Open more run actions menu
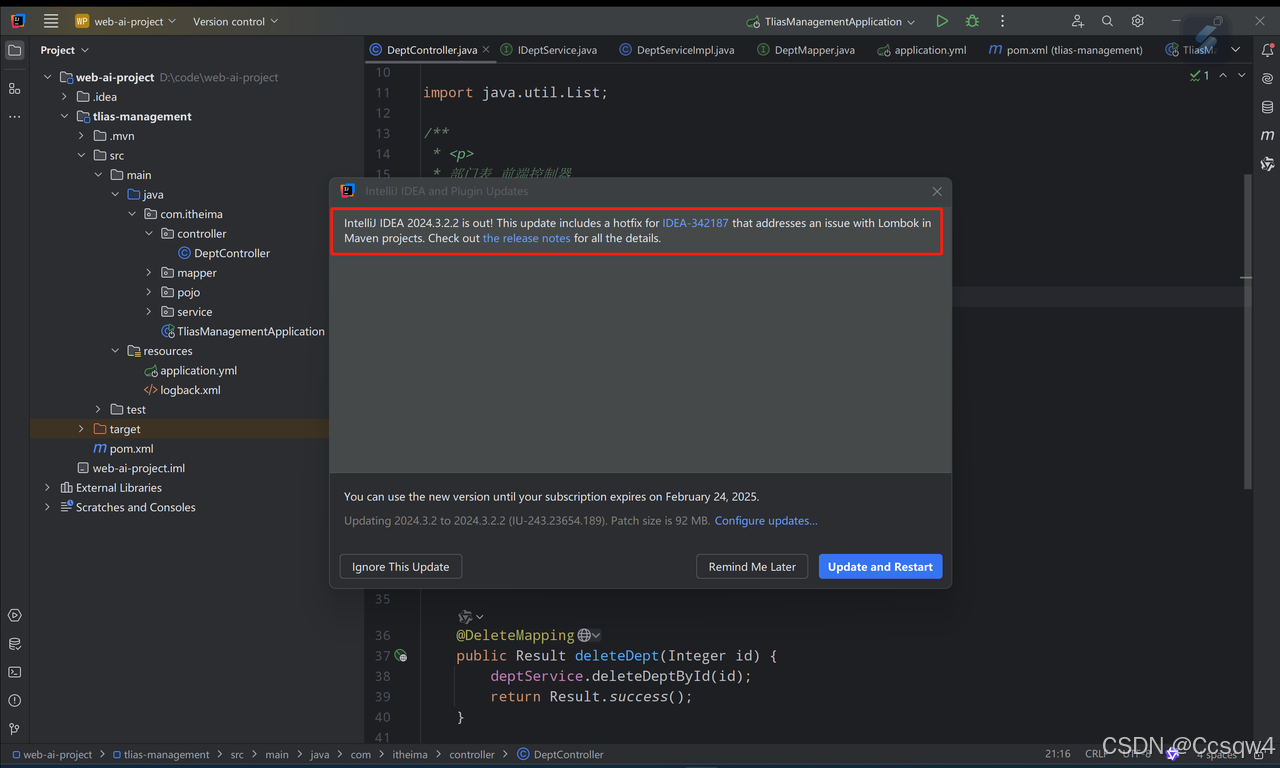The width and height of the screenshot is (1280, 768). (x=1002, y=21)
